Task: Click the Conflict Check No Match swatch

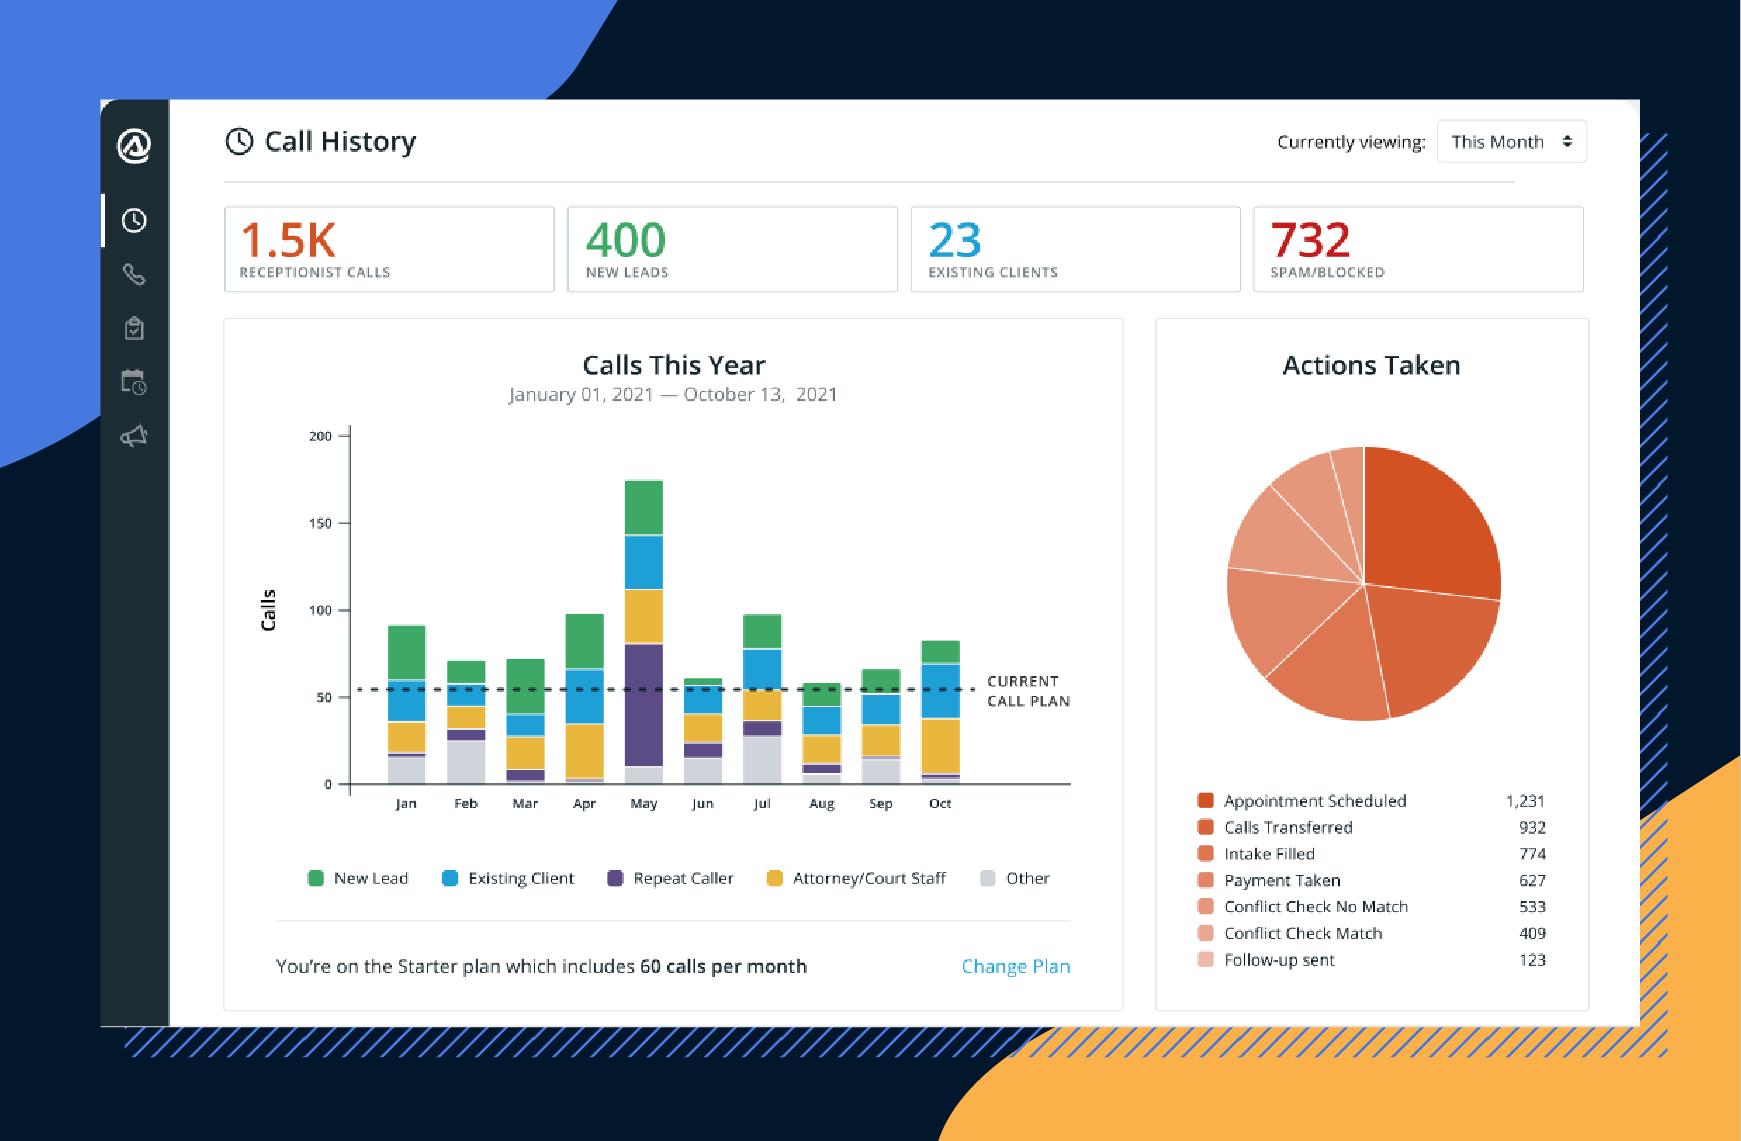Action: [1205, 906]
